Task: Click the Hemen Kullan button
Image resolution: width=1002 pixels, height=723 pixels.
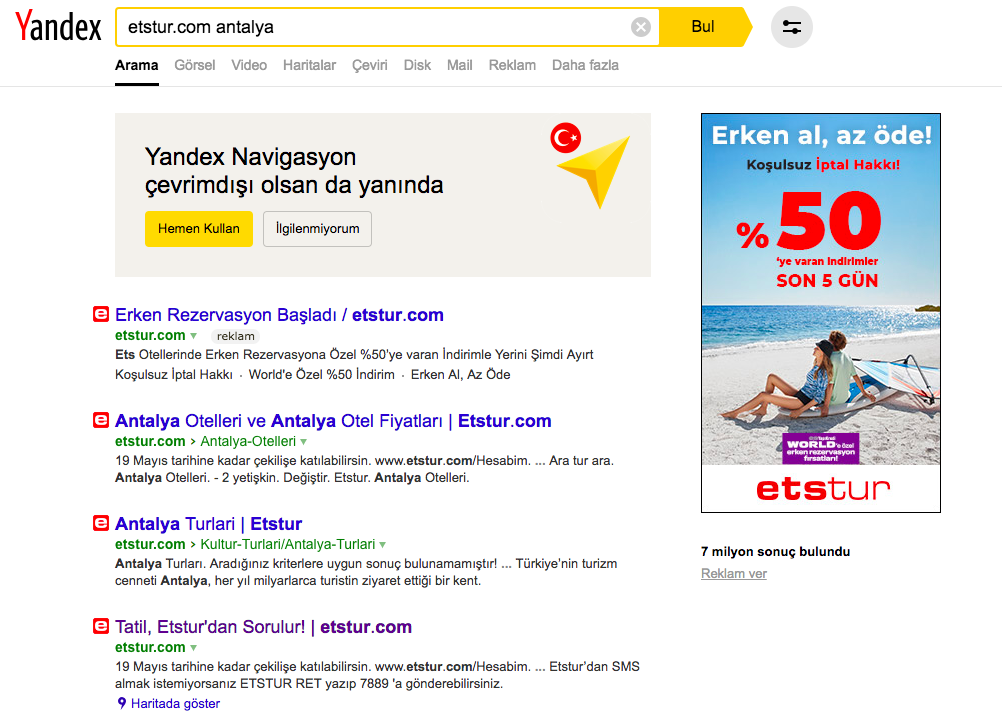Action: pos(199,229)
